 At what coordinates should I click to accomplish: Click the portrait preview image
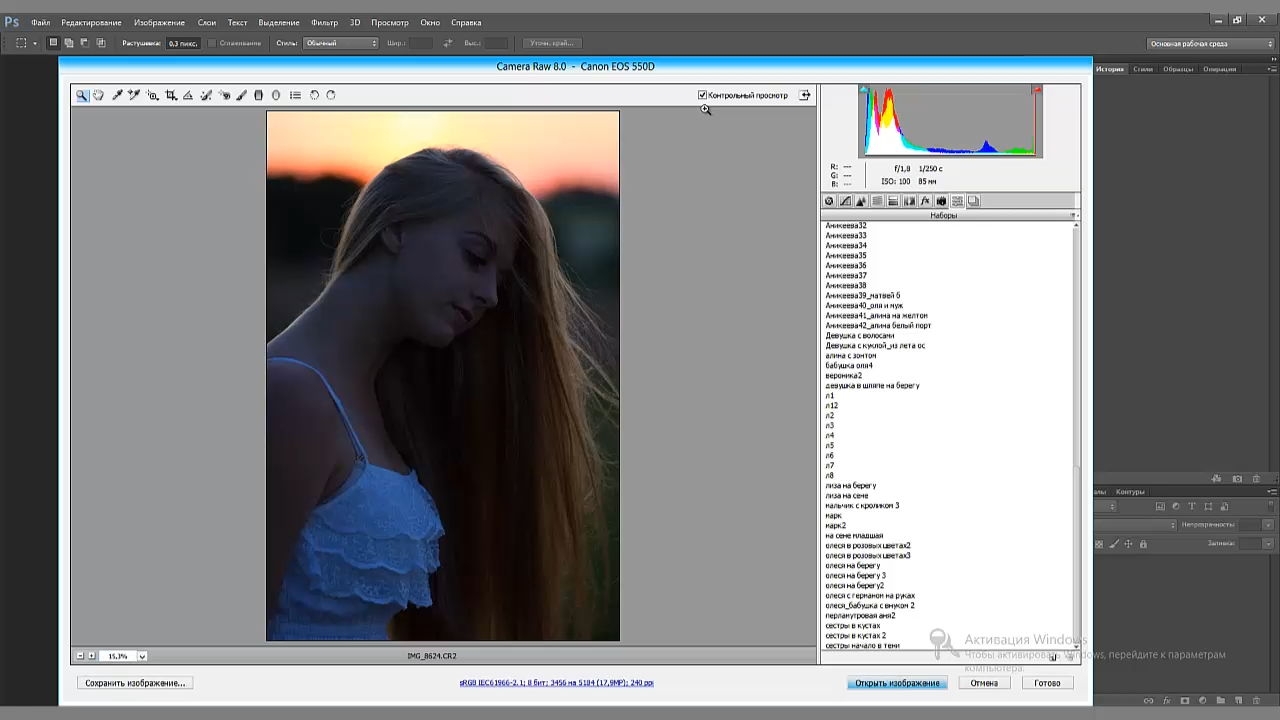pyautogui.click(x=443, y=376)
